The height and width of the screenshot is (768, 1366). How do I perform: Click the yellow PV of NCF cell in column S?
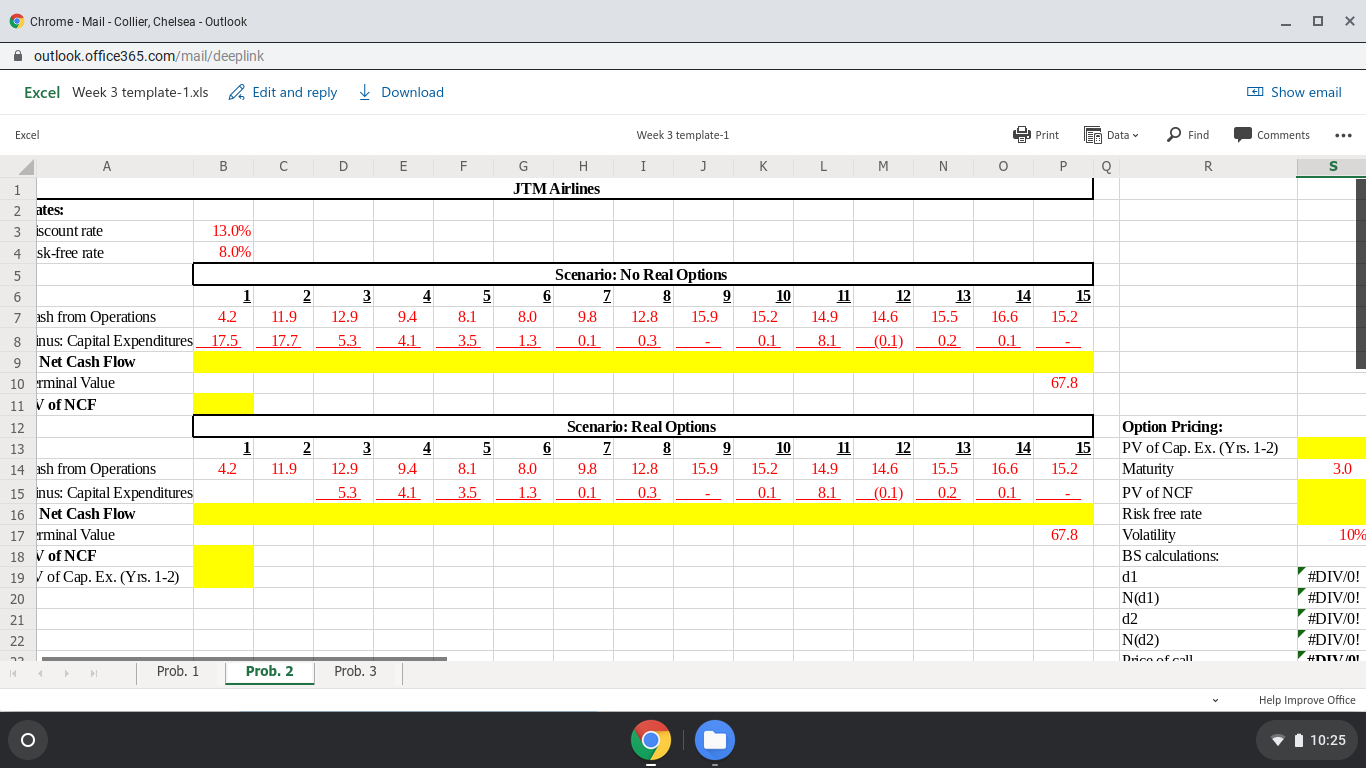tap(1331, 492)
